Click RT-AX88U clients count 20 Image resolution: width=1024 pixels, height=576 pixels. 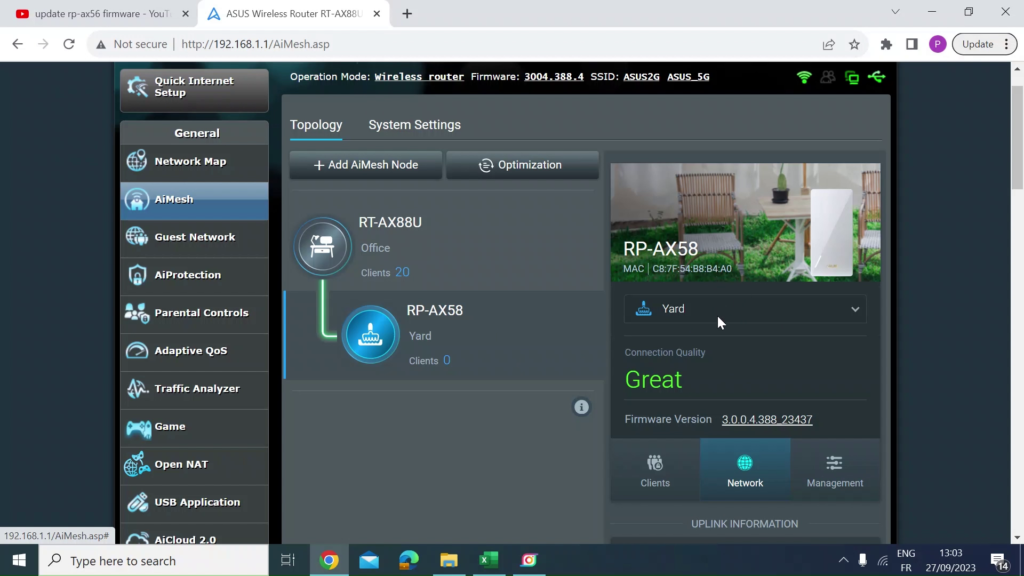(x=402, y=272)
